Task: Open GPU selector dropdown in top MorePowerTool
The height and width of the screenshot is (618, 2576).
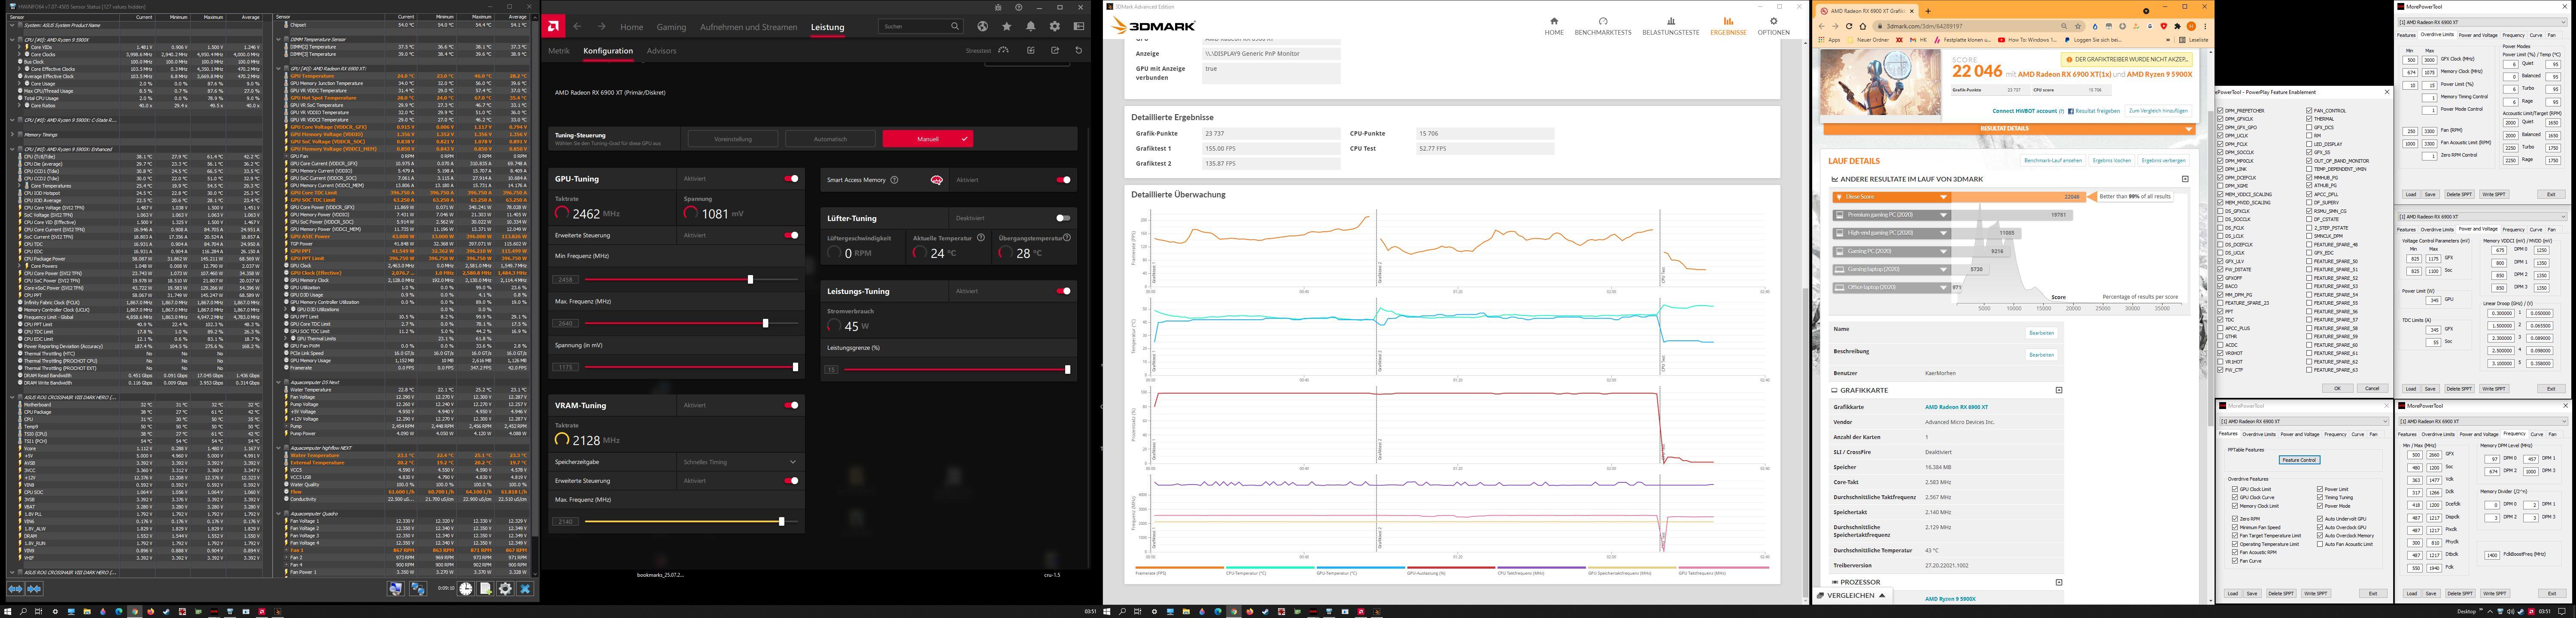Action: [x=2483, y=22]
